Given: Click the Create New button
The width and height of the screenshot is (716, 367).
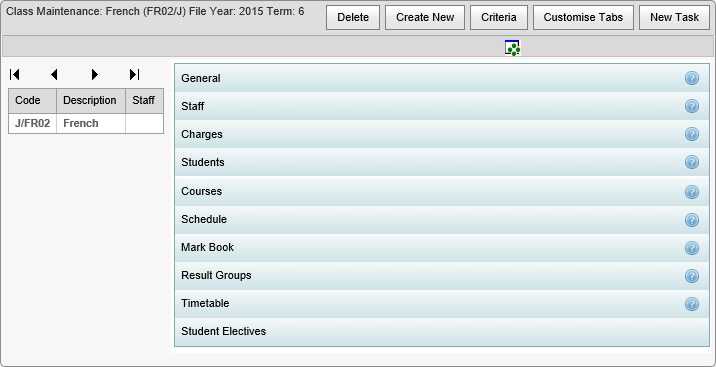Looking at the screenshot, I should (425, 17).
